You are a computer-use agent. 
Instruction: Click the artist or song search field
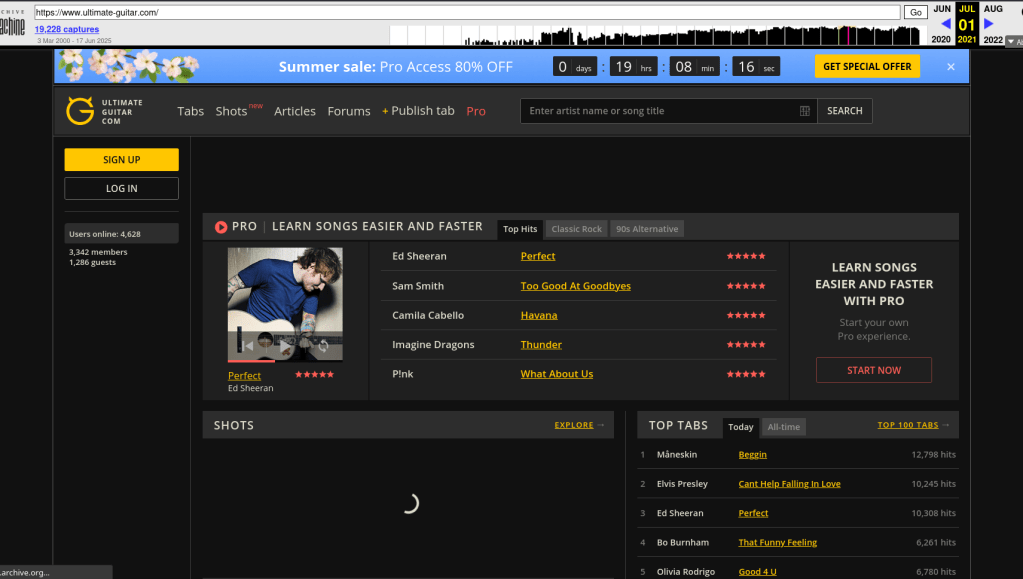point(660,111)
